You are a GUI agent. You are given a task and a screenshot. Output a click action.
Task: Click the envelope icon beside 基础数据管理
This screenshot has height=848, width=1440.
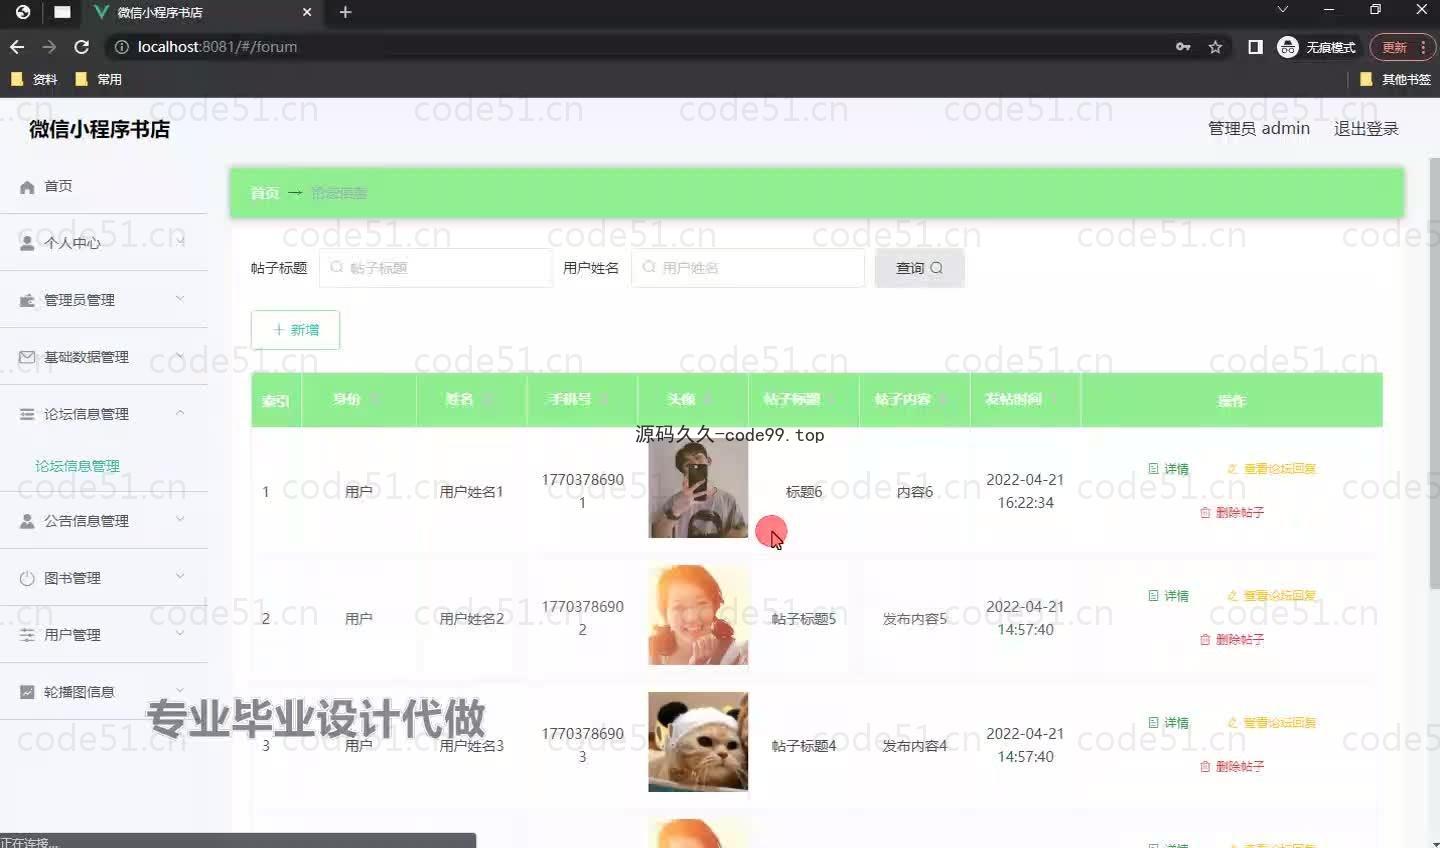coord(27,357)
